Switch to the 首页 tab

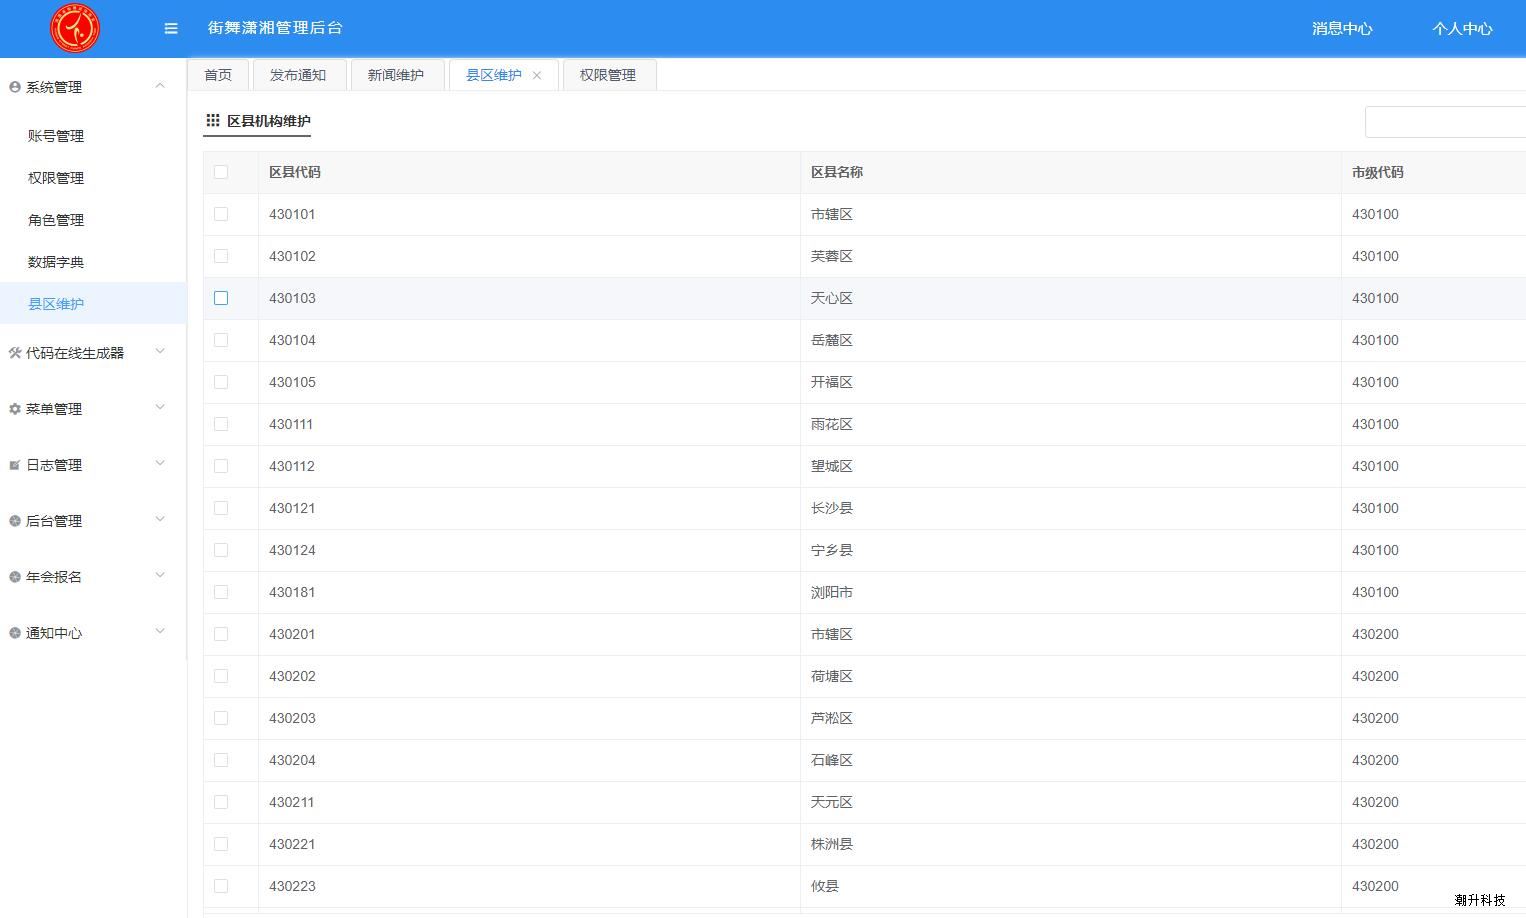pyautogui.click(x=218, y=75)
